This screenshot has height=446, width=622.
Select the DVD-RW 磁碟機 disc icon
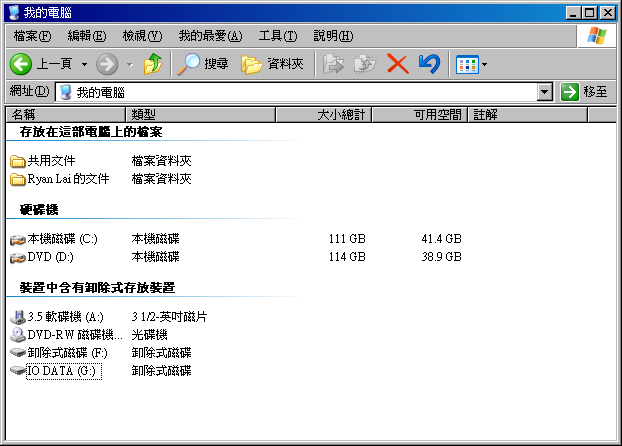[x=17, y=335]
